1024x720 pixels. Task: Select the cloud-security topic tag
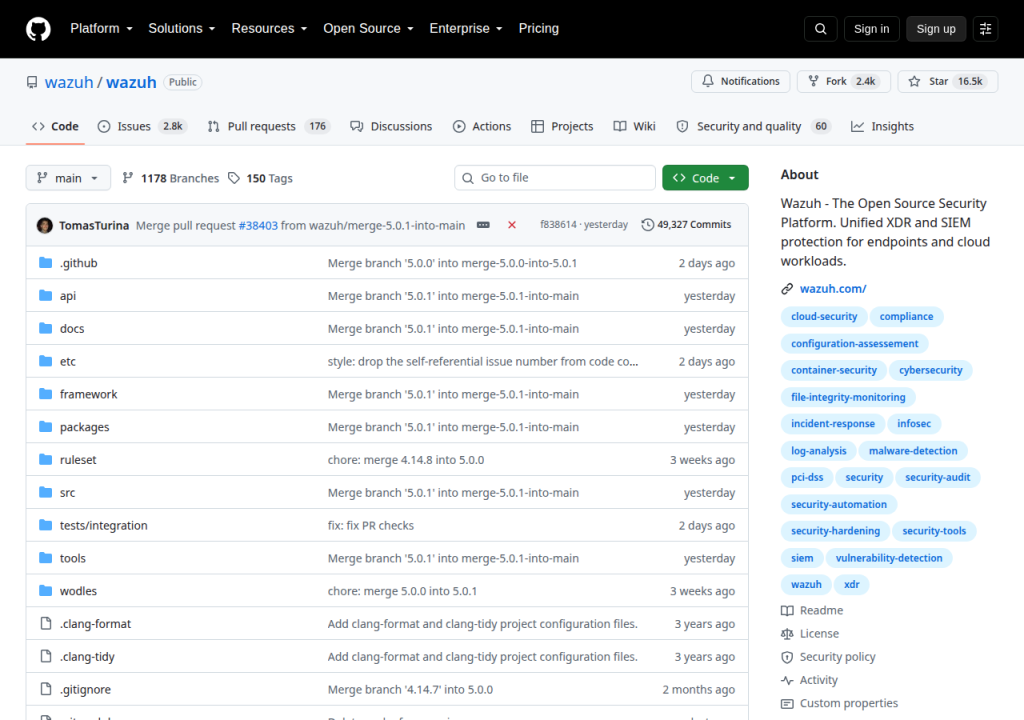pyautogui.click(x=824, y=316)
